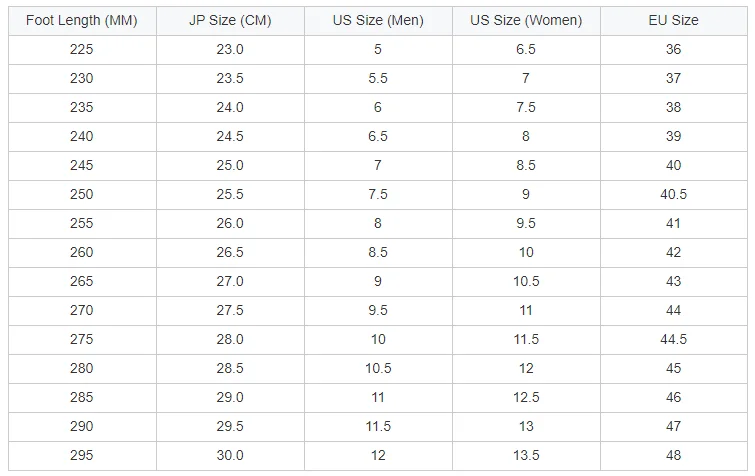
Task: Select the 225 foot length cell
Action: coord(82,49)
